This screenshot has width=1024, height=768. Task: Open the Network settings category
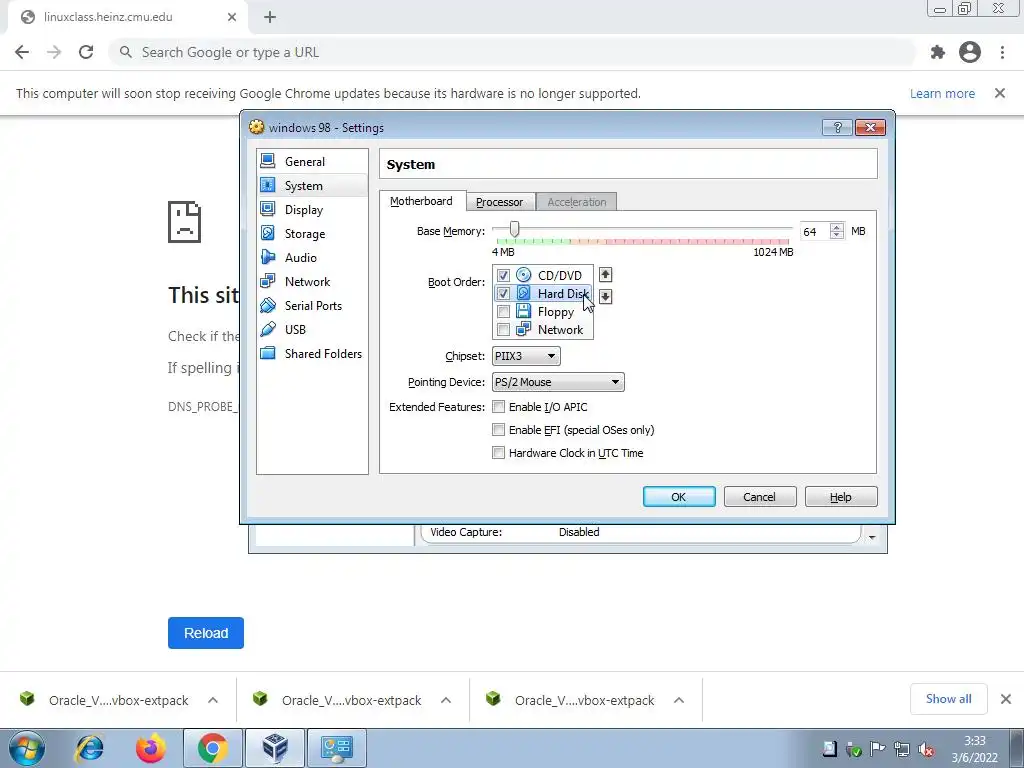click(x=312, y=281)
